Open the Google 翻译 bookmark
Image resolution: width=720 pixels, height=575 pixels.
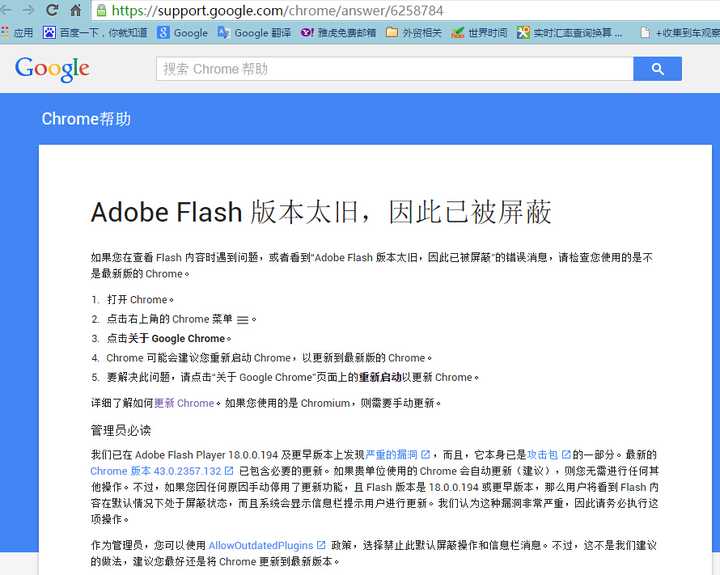click(254, 33)
